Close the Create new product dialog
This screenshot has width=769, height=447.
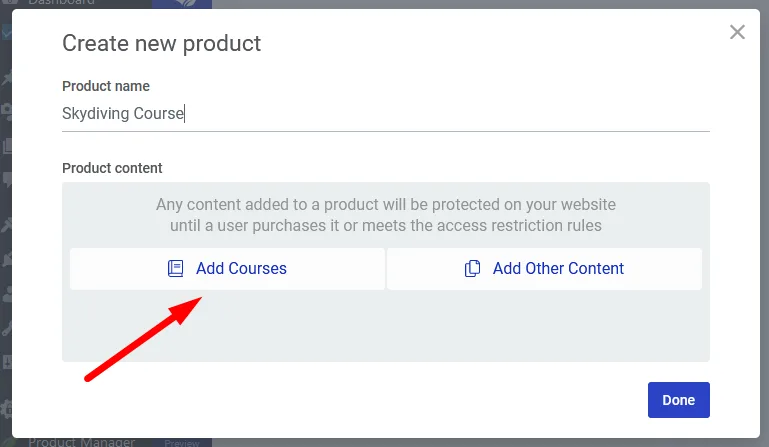738,32
